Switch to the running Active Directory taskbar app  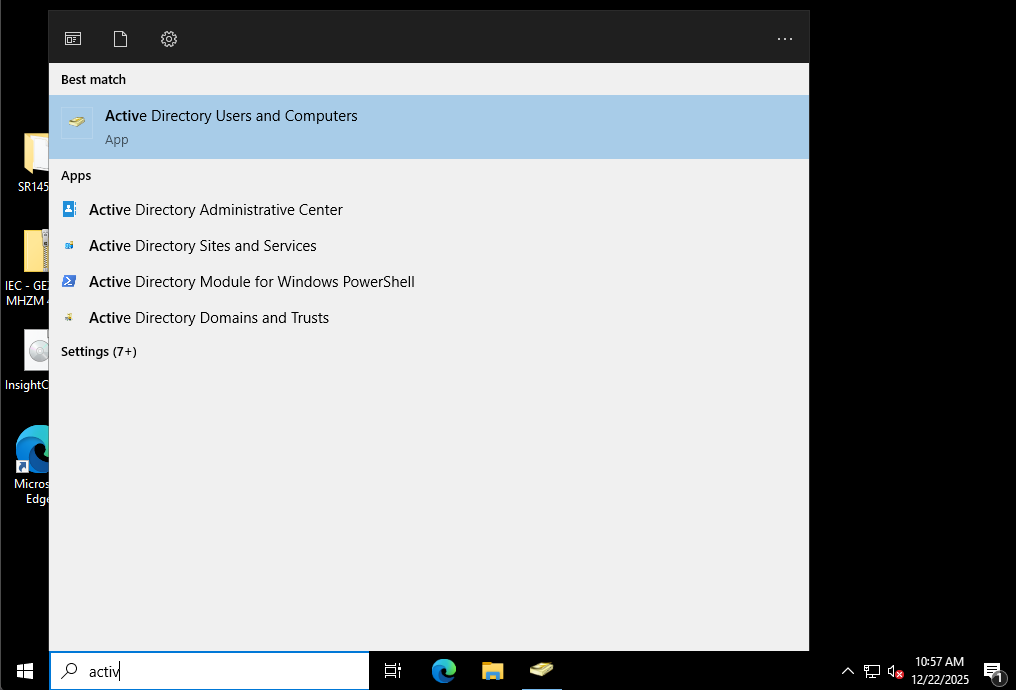(541, 671)
